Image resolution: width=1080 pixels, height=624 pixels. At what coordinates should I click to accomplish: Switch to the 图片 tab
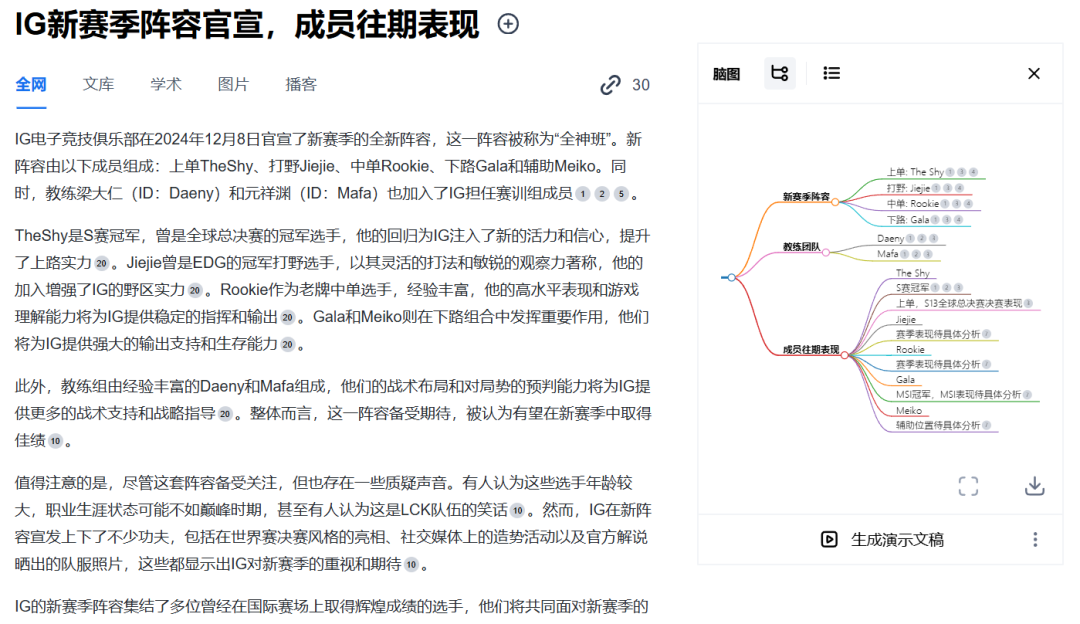coord(233,85)
